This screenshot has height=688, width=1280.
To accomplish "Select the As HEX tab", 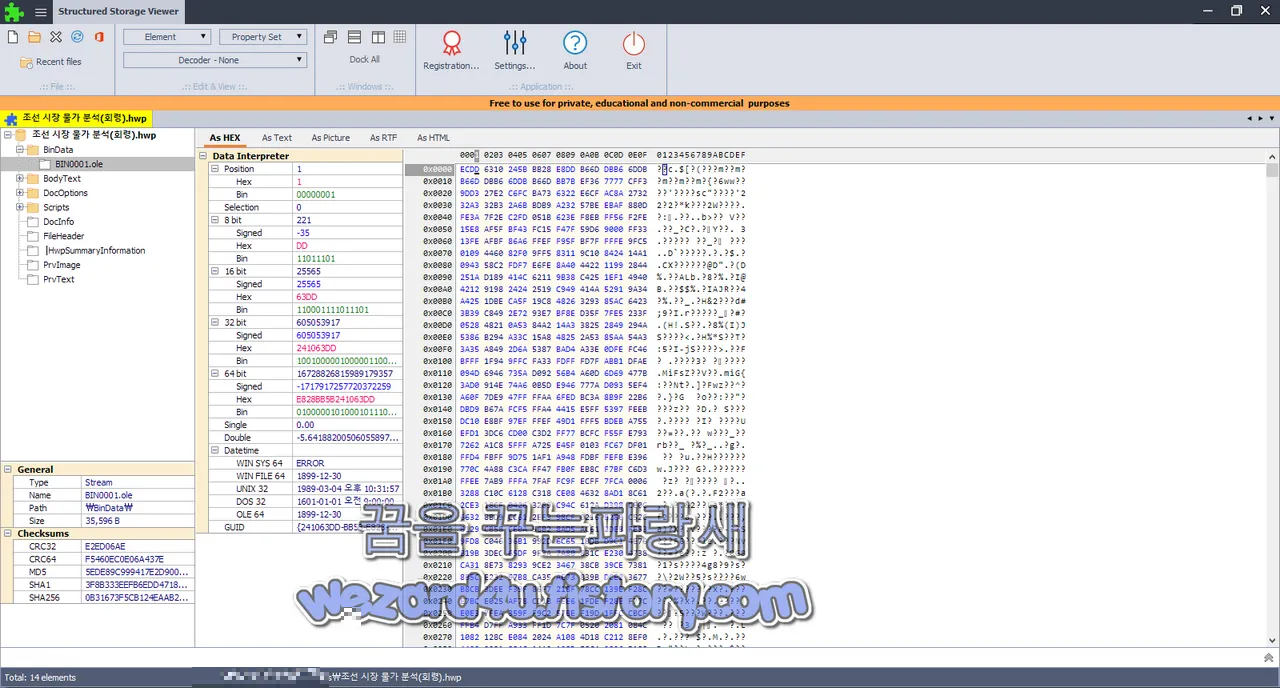I will pos(225,138).
